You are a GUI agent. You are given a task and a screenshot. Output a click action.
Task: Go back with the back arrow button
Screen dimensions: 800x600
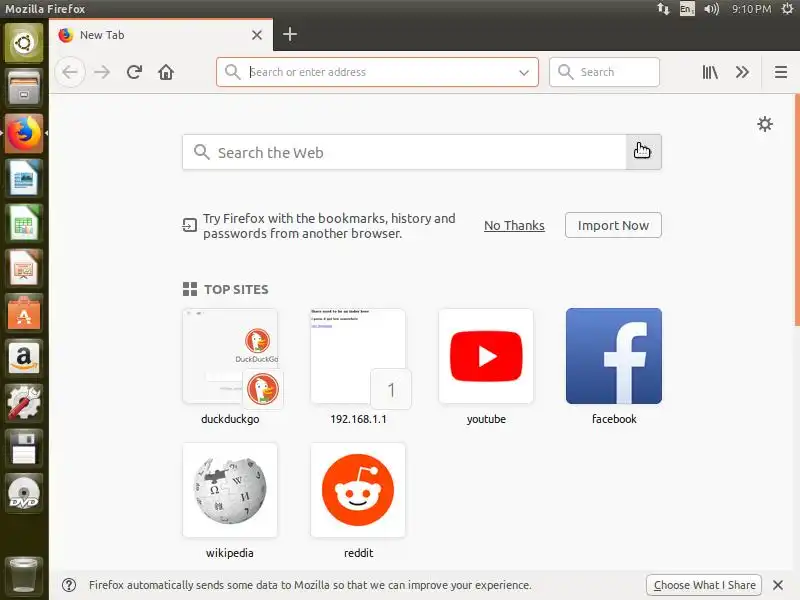click(x=70, y=72)
